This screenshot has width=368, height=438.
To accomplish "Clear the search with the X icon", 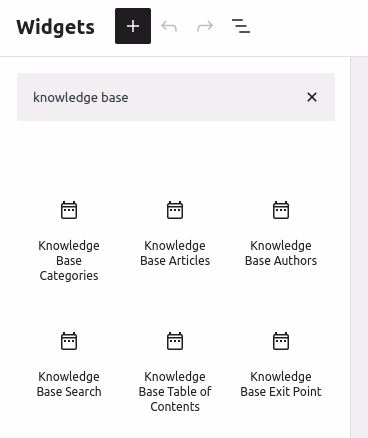I will pos(312,97).
